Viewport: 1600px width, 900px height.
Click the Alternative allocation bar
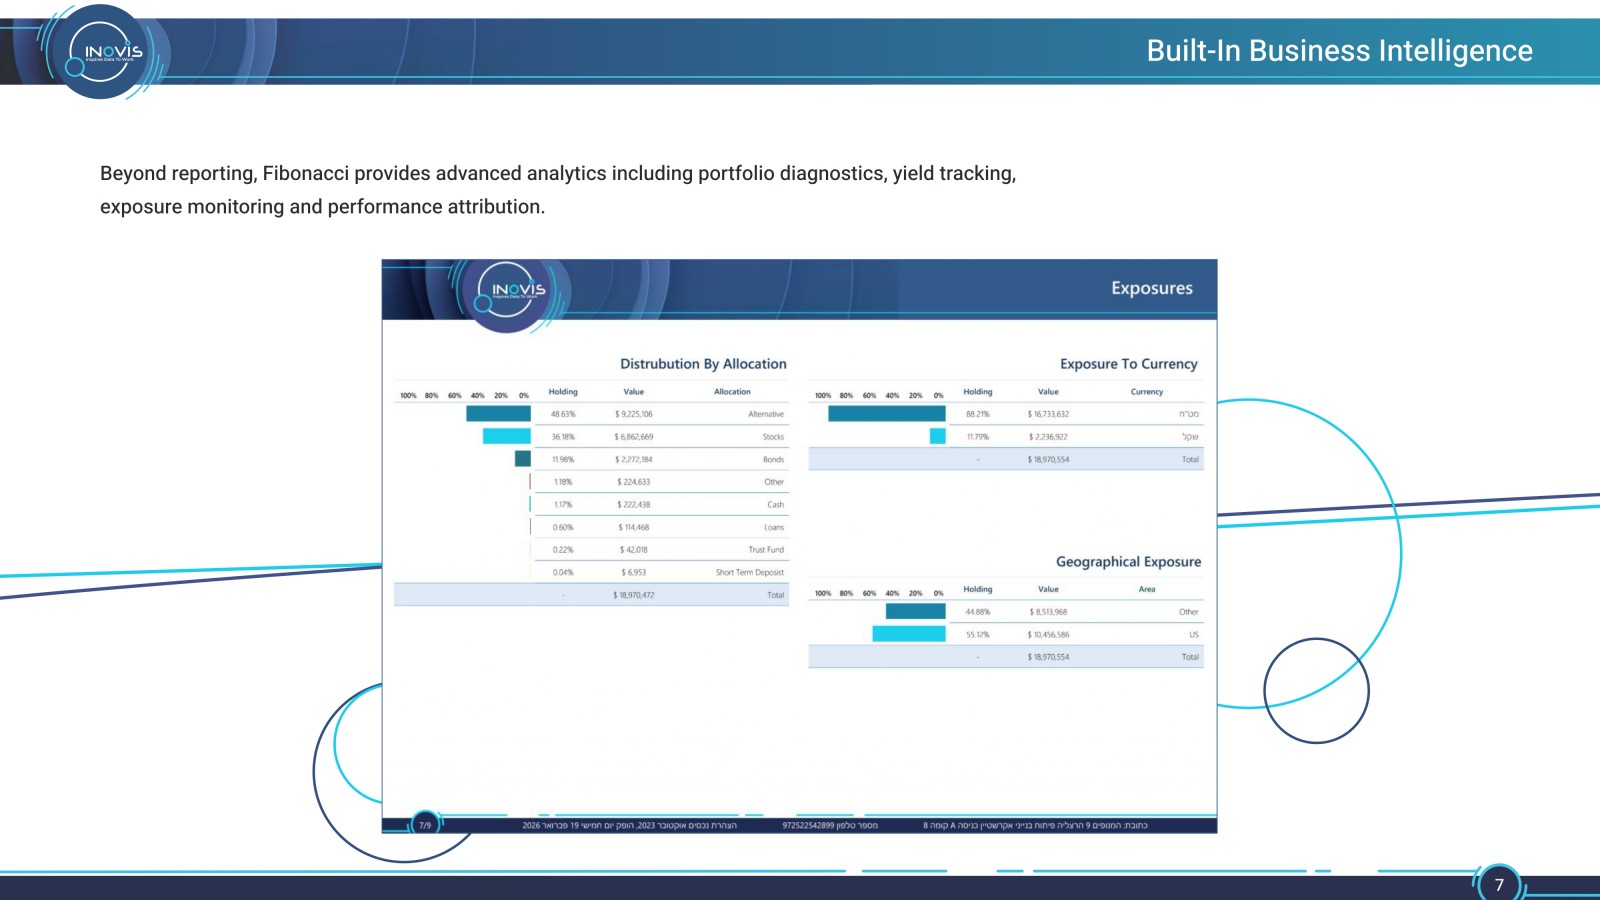(498, 414)
